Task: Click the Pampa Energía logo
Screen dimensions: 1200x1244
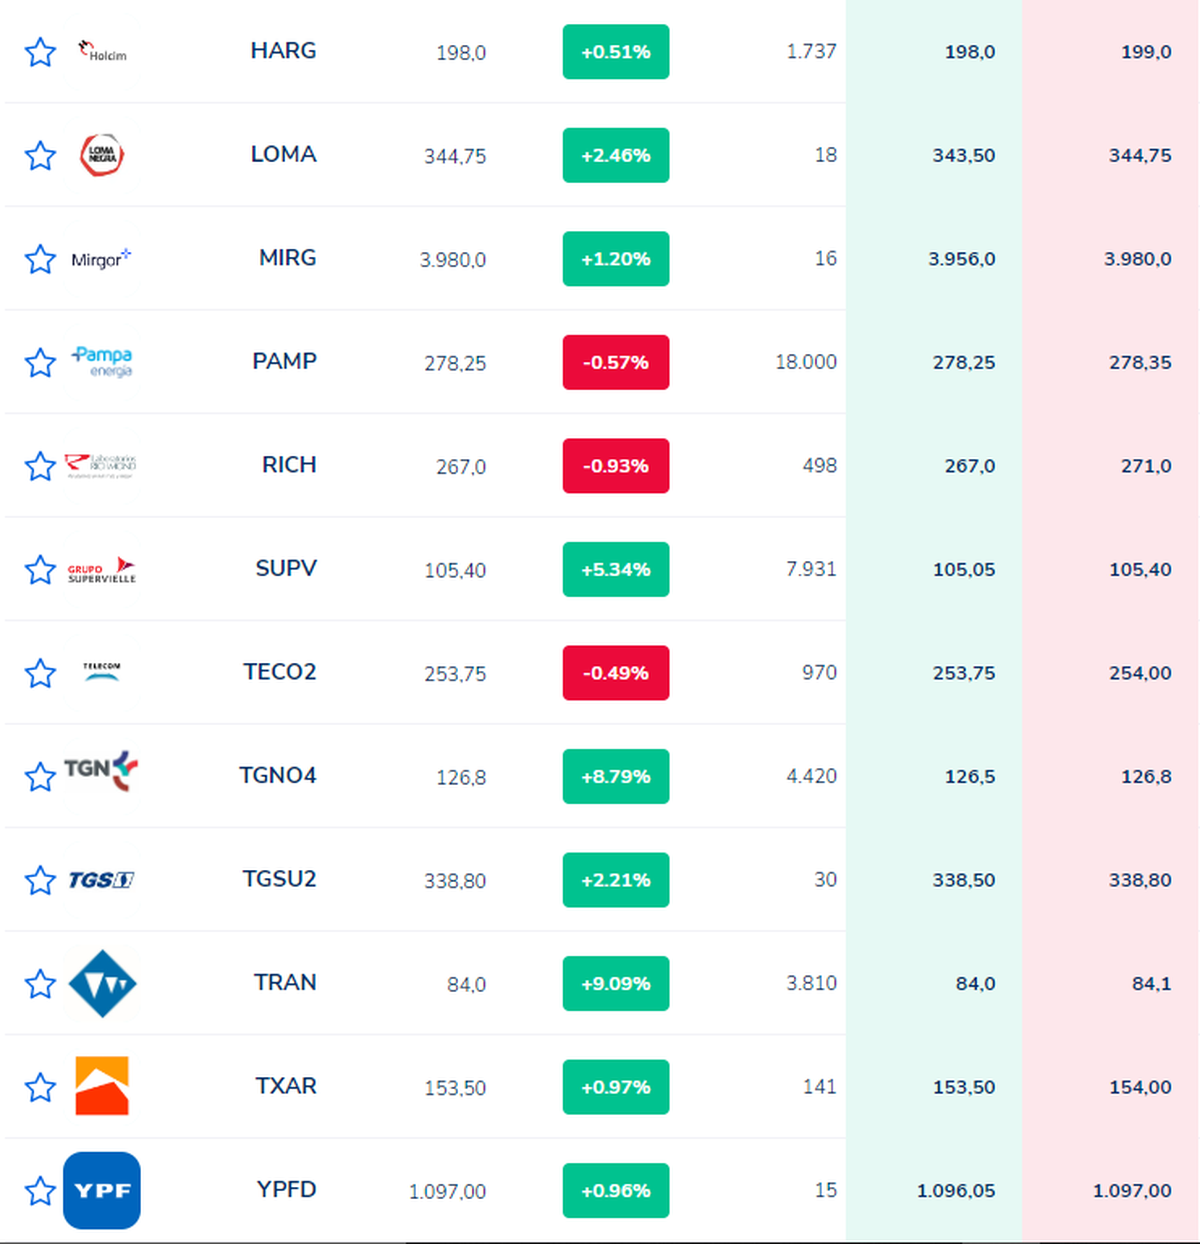Action: (x=102, y=361)
